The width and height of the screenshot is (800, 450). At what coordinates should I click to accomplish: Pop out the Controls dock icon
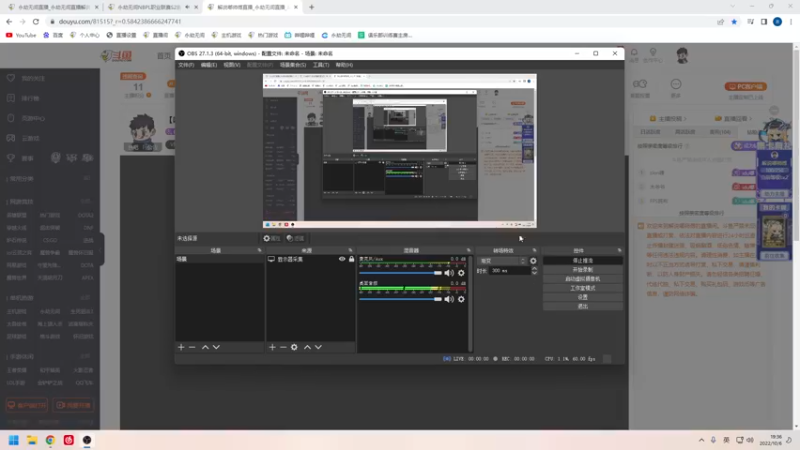619,251
